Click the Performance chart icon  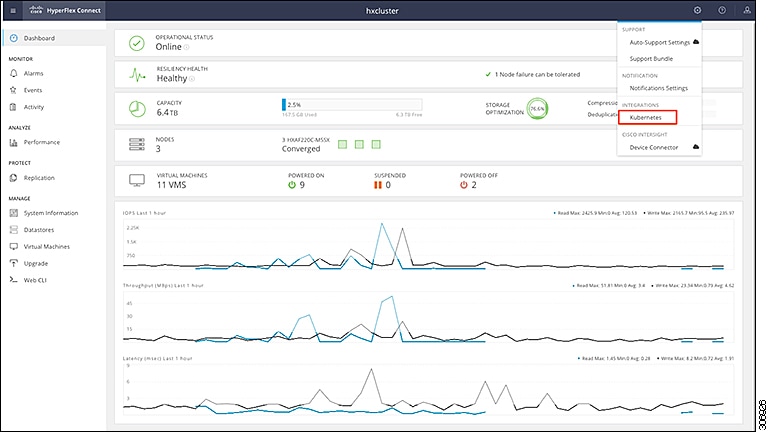[x=13, y=142]
